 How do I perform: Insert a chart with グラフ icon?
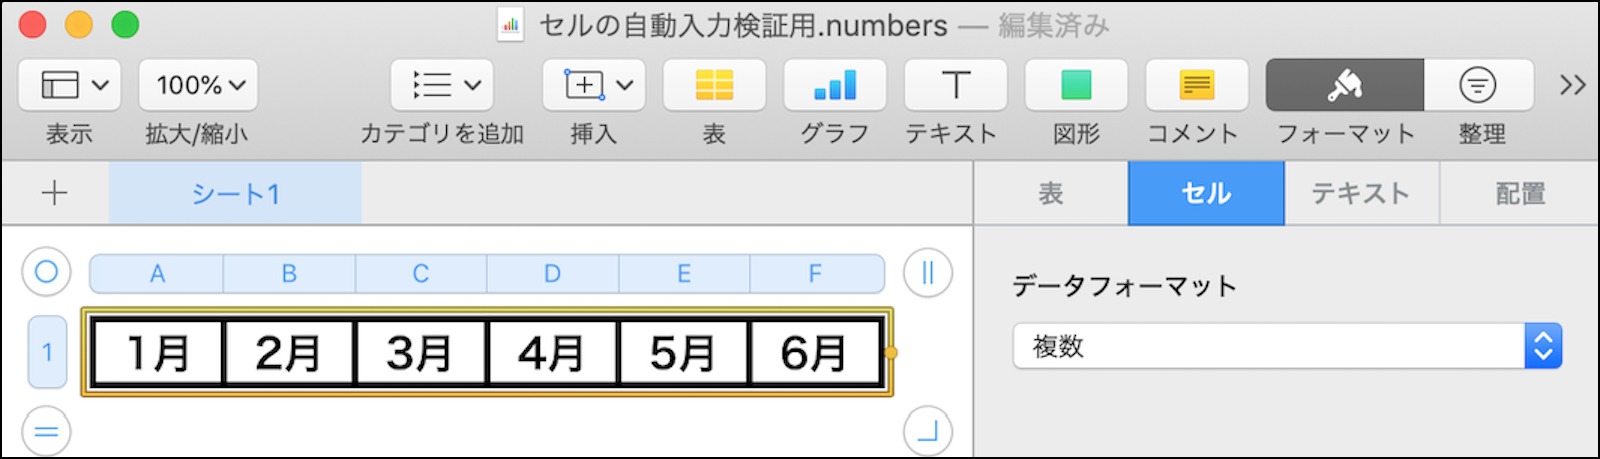[x=835, y=86]
